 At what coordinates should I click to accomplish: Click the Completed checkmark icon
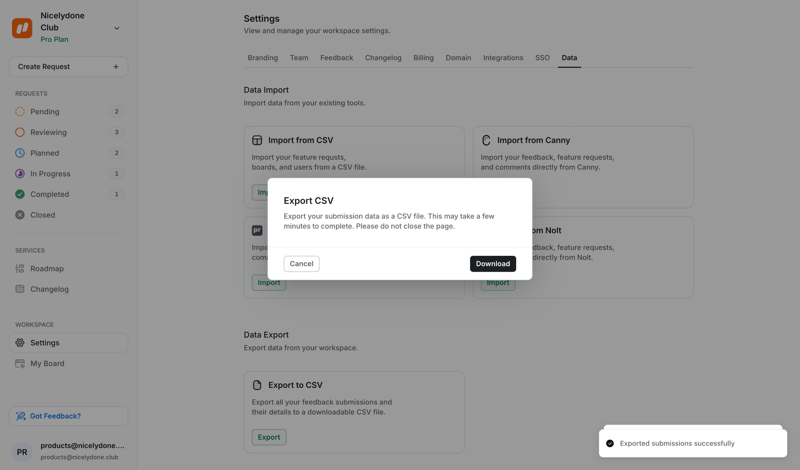(20, 194)
